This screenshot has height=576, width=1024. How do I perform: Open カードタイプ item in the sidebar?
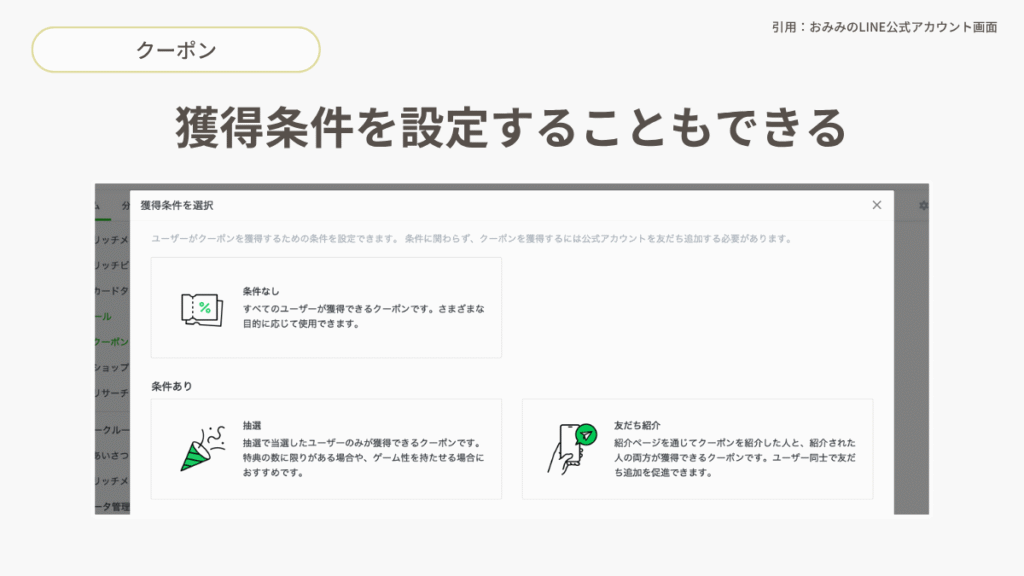(x=111, y=291)
